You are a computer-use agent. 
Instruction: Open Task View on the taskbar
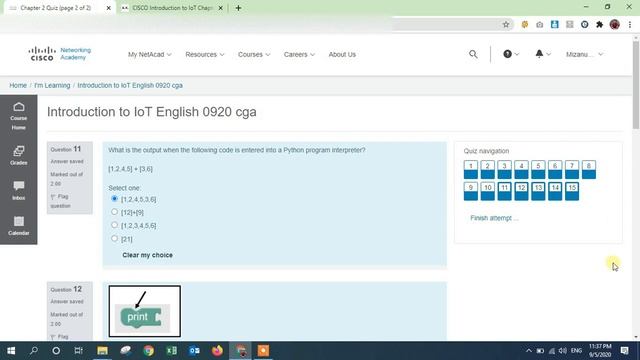point(78,351)
